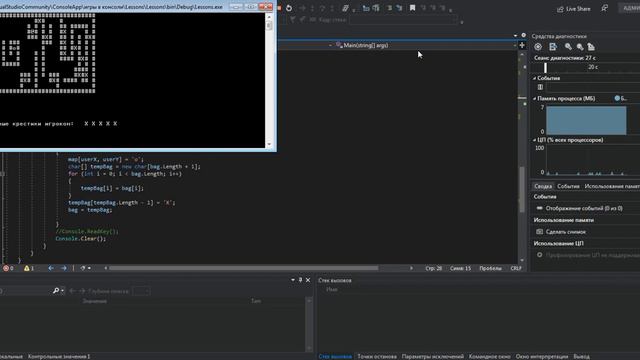Viewport: 640px width, 360px height.
Task: Click the errors count indicator
Action: [x=8, y=268]
